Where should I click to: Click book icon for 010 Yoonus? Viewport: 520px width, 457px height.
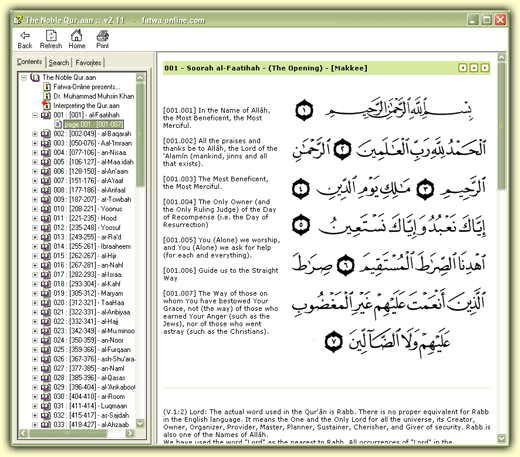[x=46, y=209]
